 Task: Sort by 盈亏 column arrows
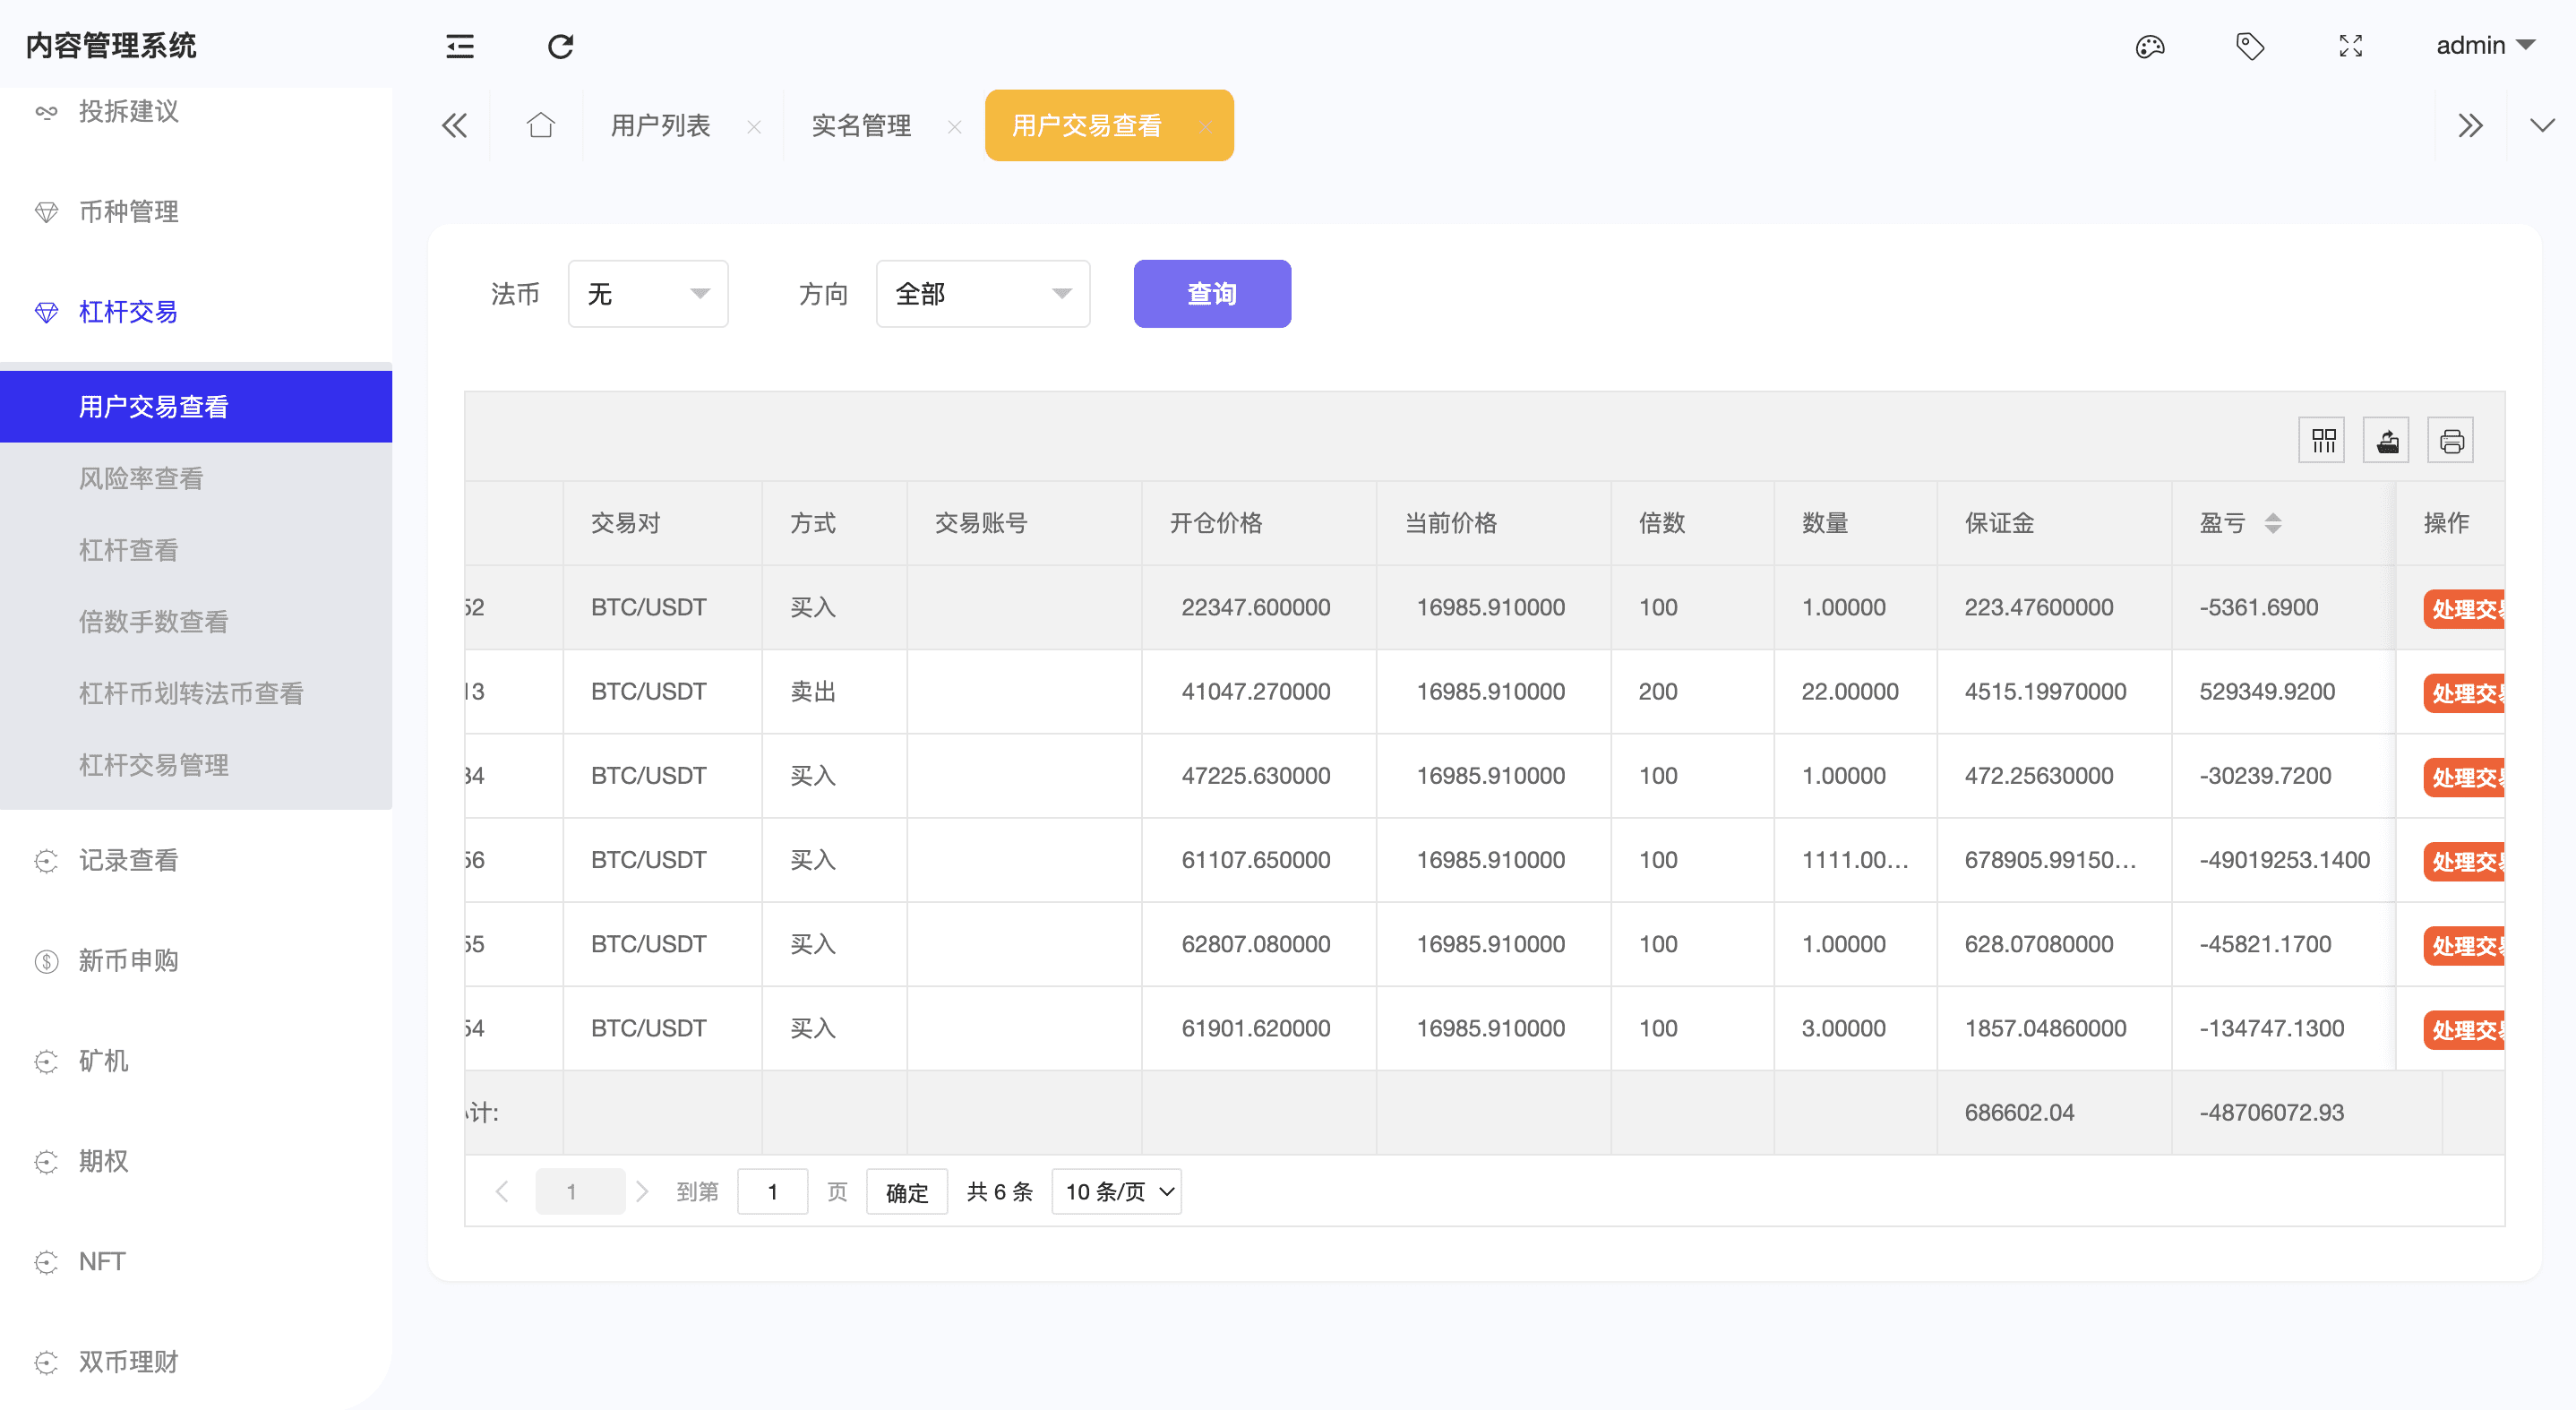click(x=2272, y=523)
